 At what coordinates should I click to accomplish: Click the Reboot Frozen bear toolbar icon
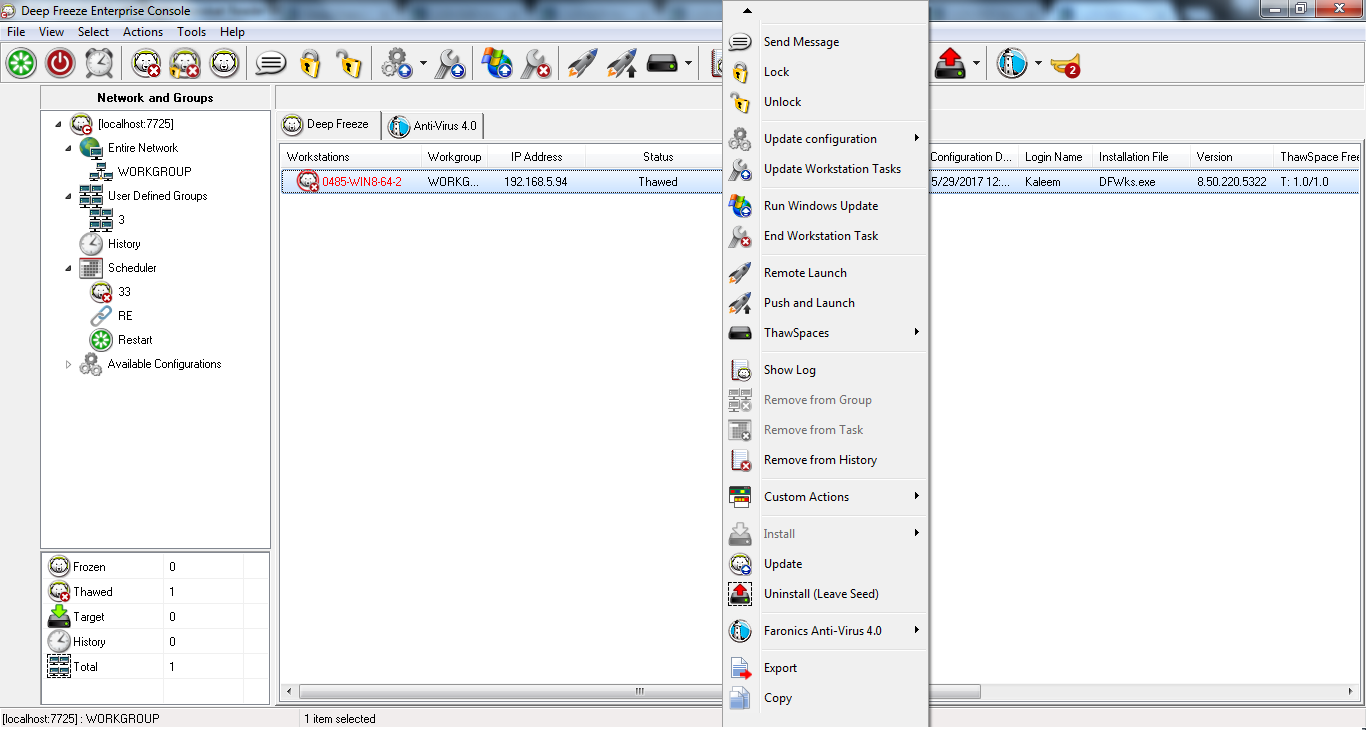[224, 64]
